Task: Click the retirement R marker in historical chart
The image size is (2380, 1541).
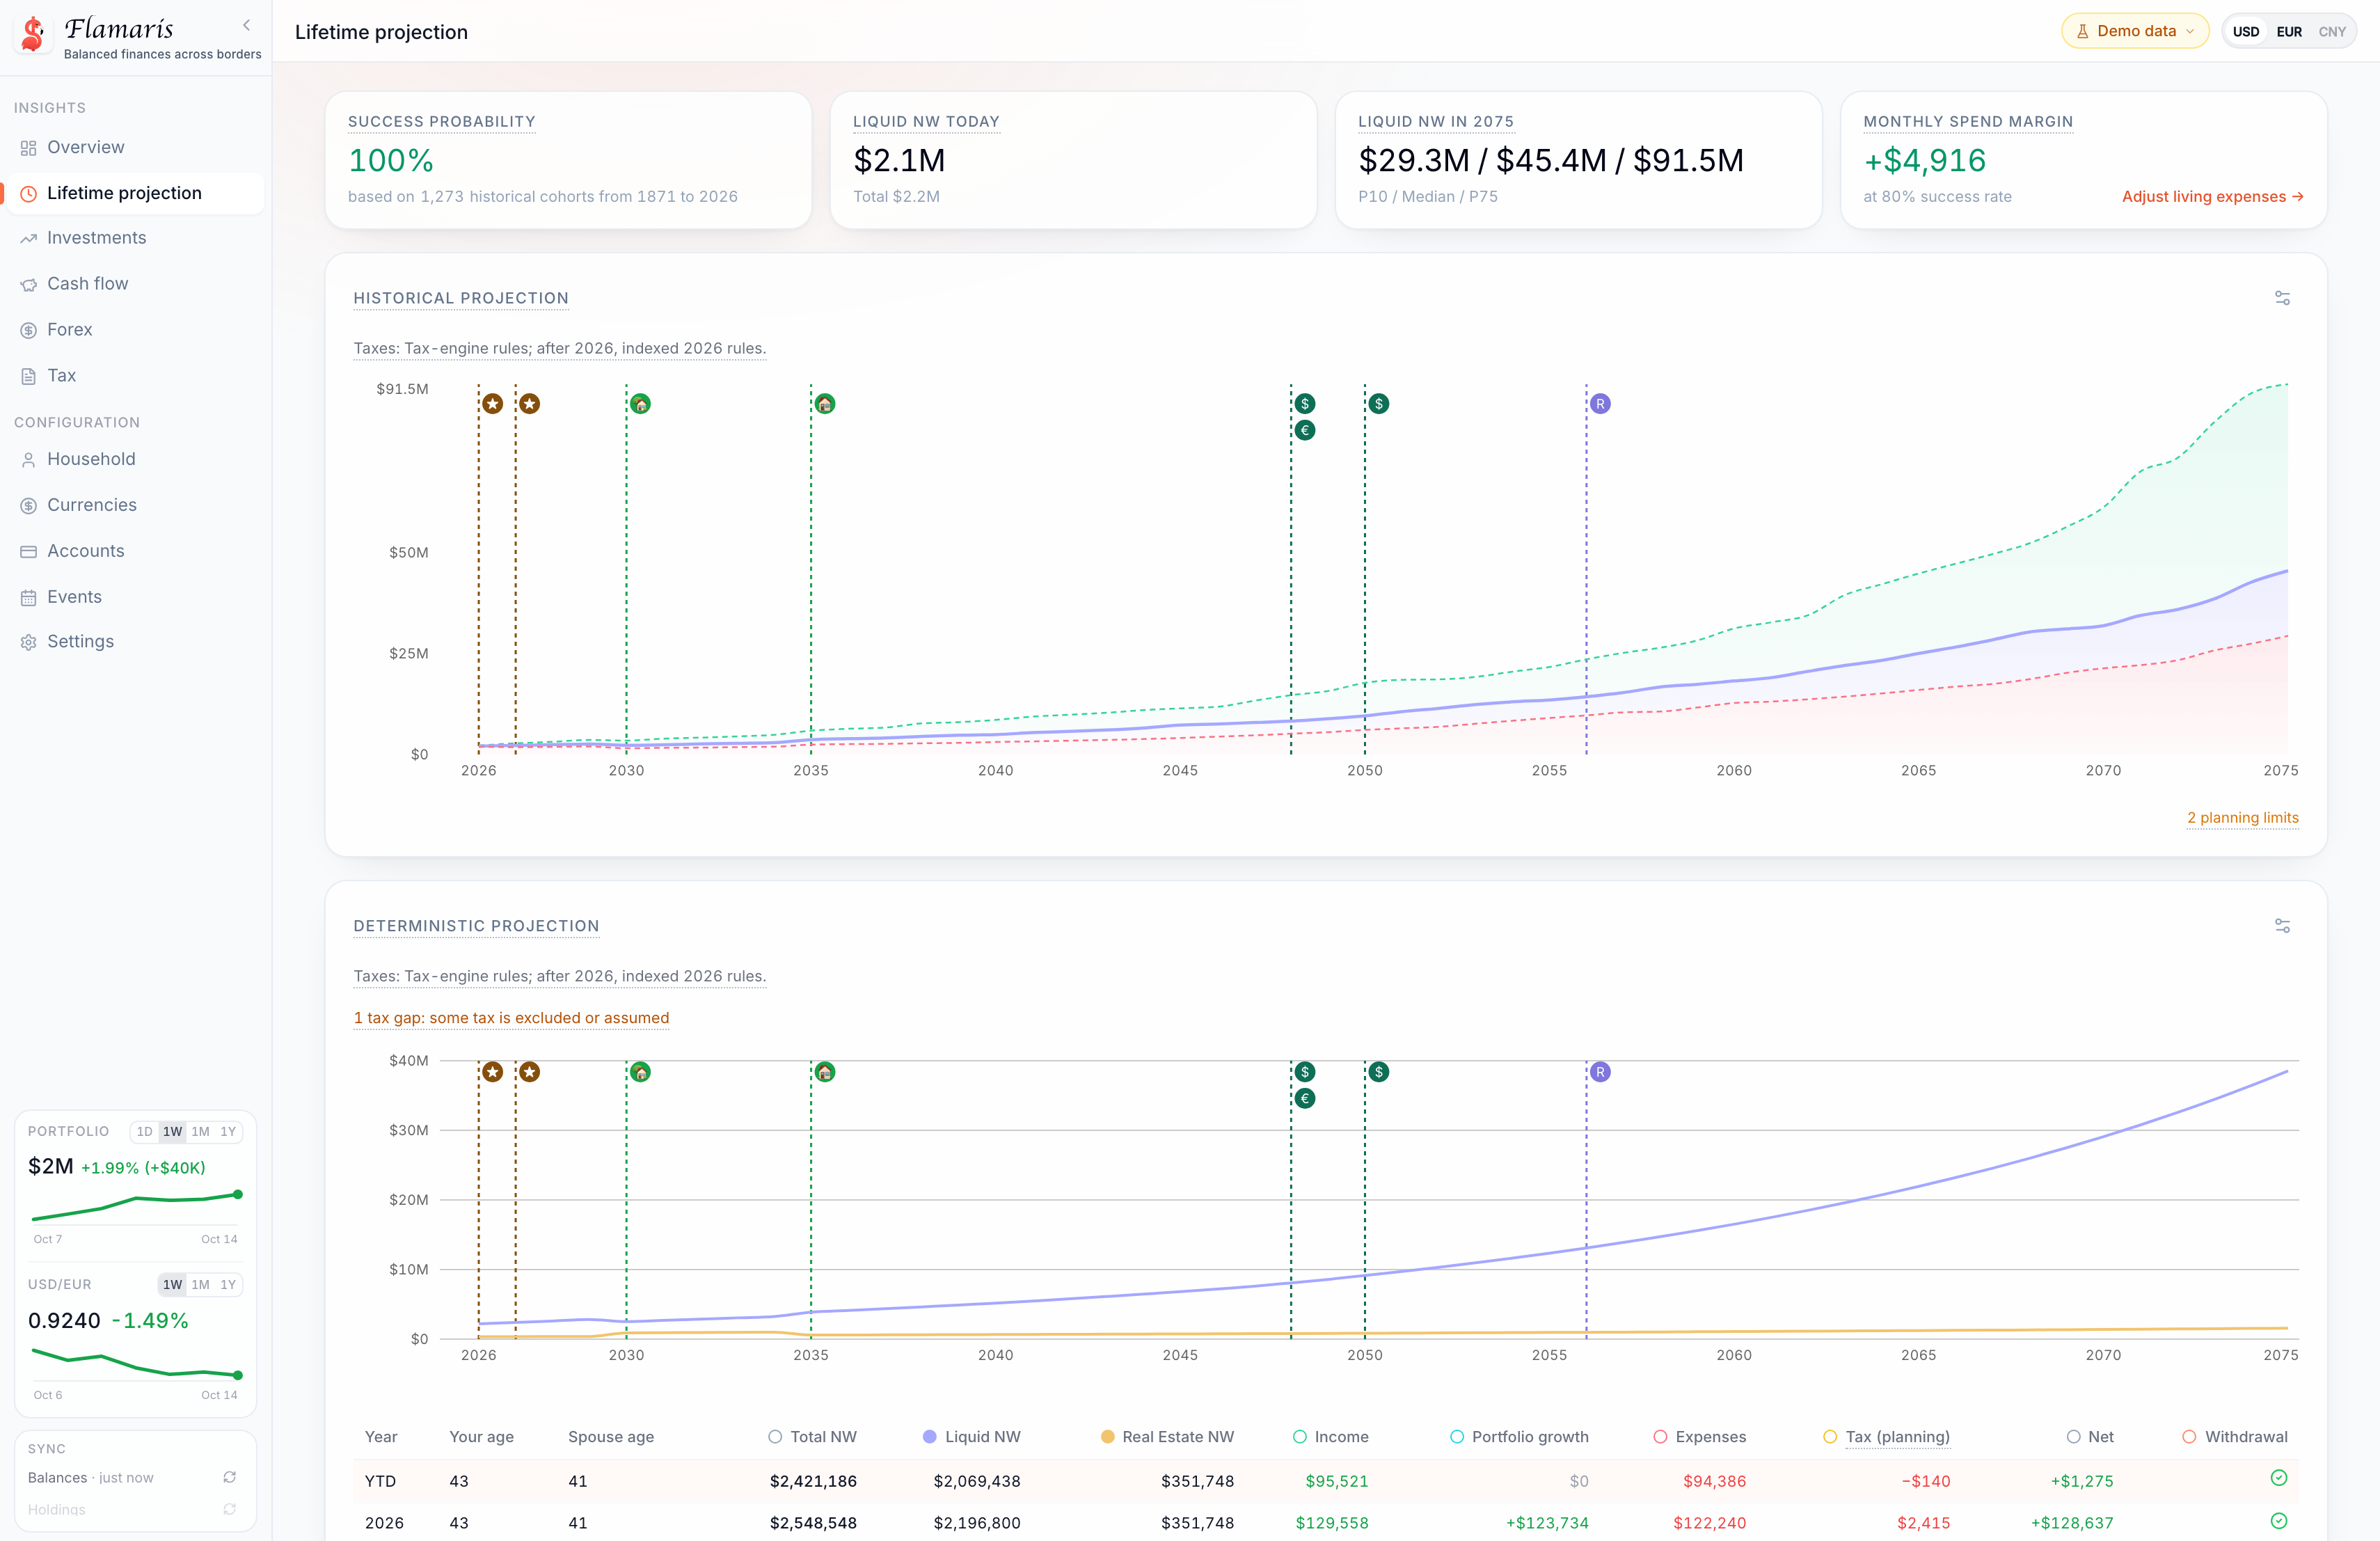Action: coord(1600,404)
